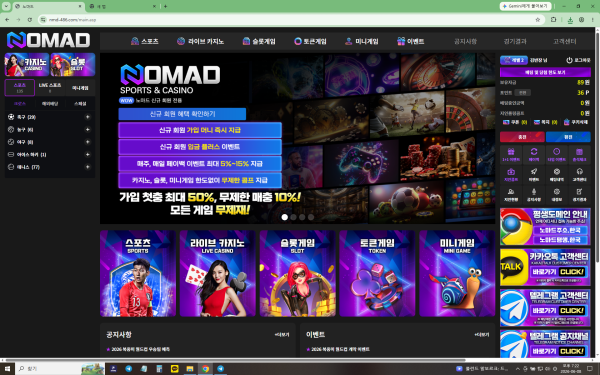Select the first carousel dot on the banner
600x375 pixels.
pos(285,217)
